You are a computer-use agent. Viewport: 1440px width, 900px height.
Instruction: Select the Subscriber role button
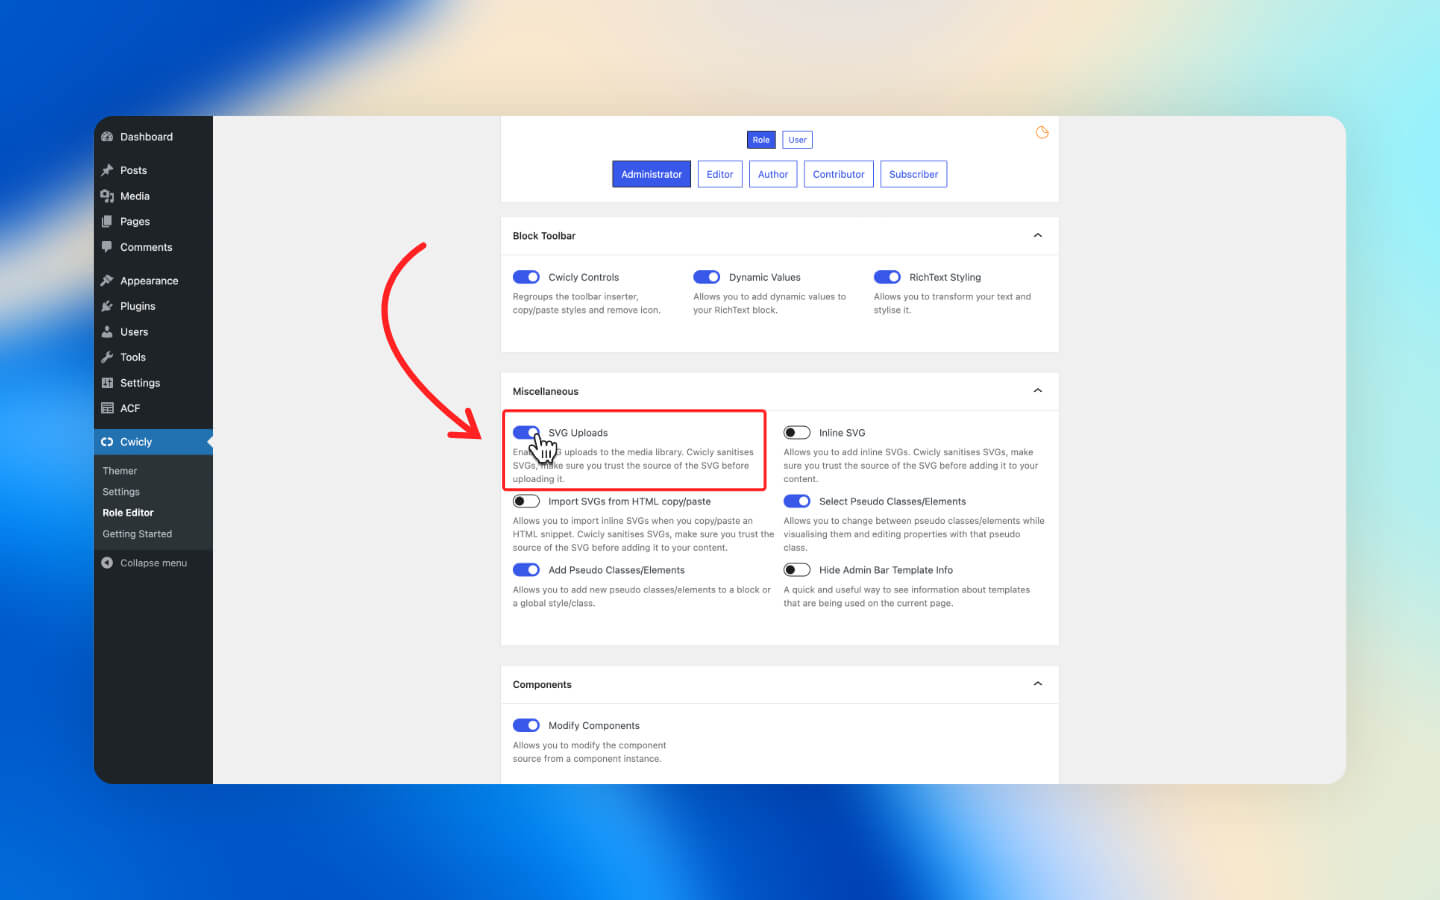point(913,174)
